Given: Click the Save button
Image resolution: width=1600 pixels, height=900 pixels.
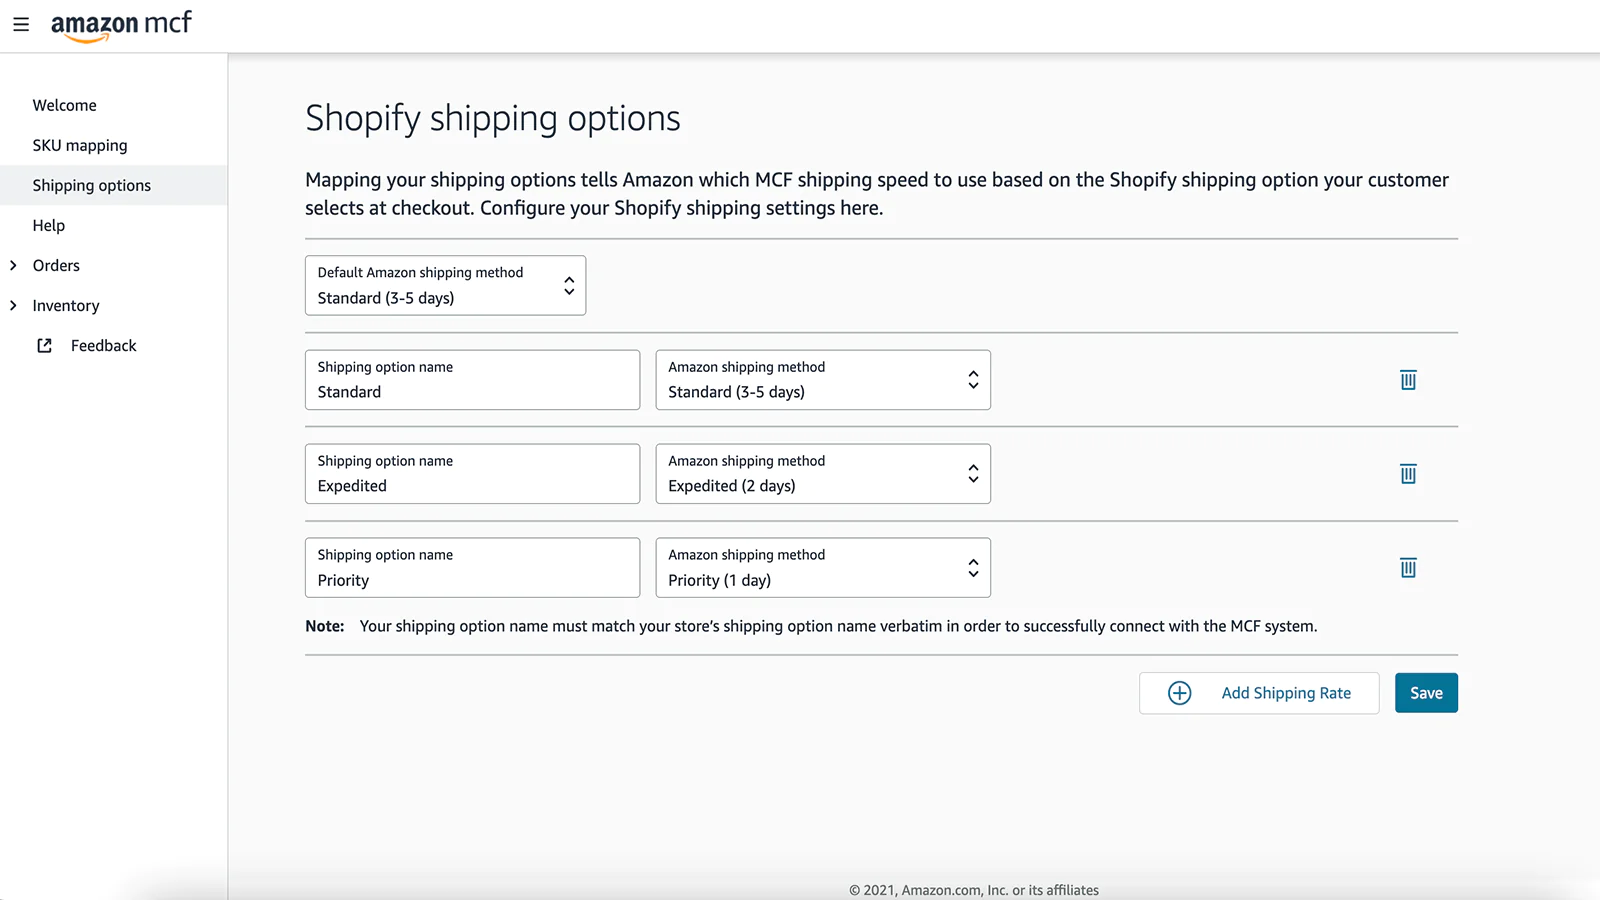Looking at the screenshot, I should point(1426,693).
